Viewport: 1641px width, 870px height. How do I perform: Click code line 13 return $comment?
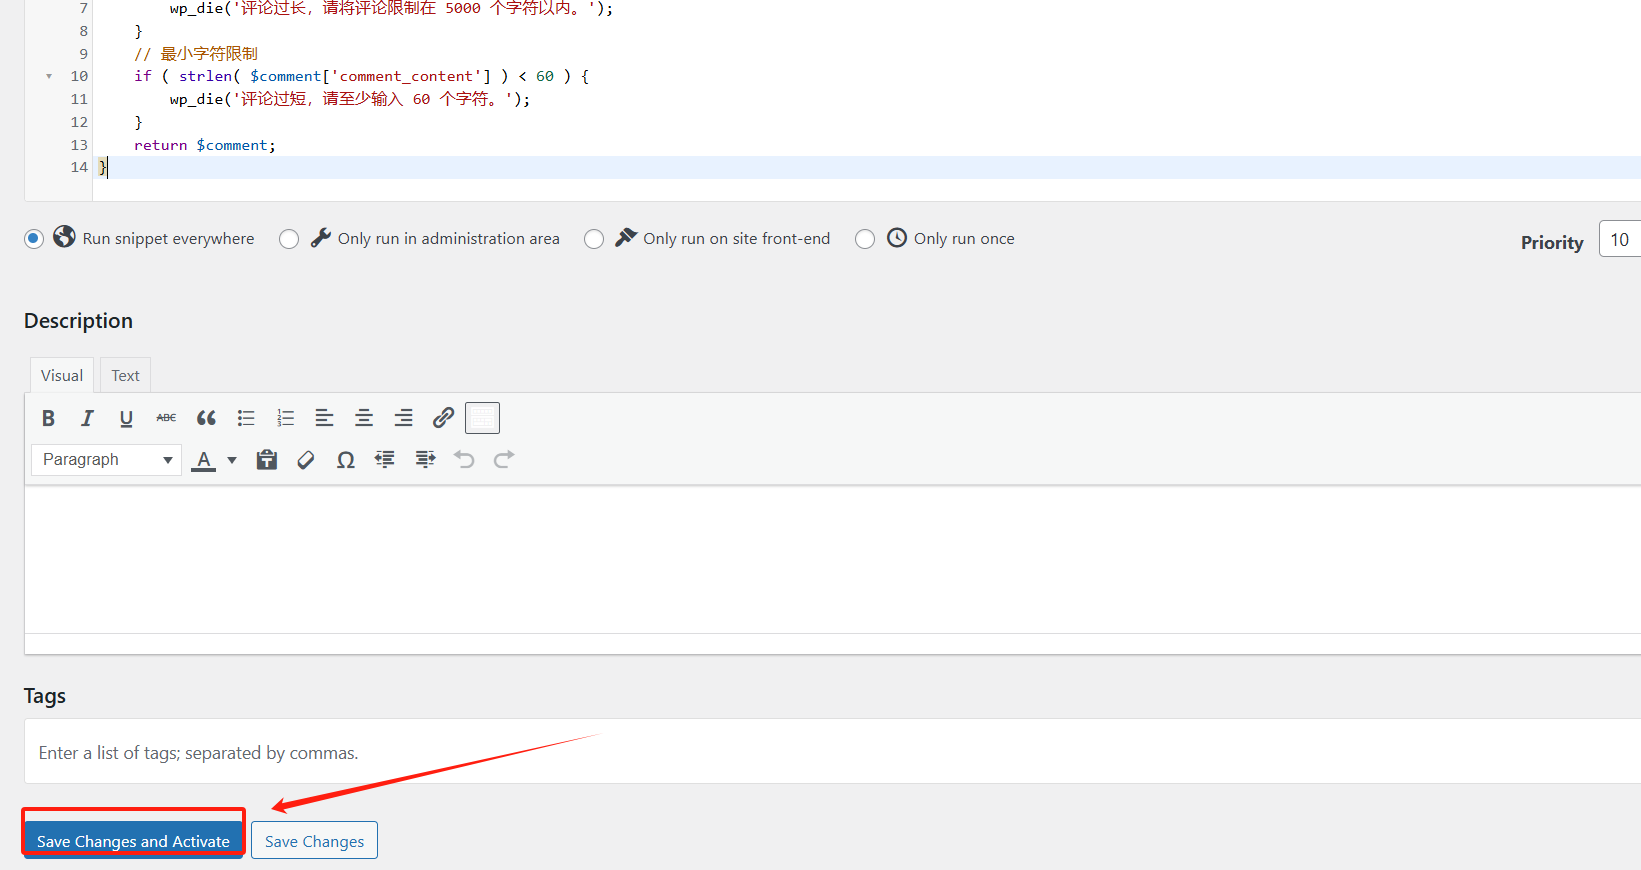pos(205,145)
